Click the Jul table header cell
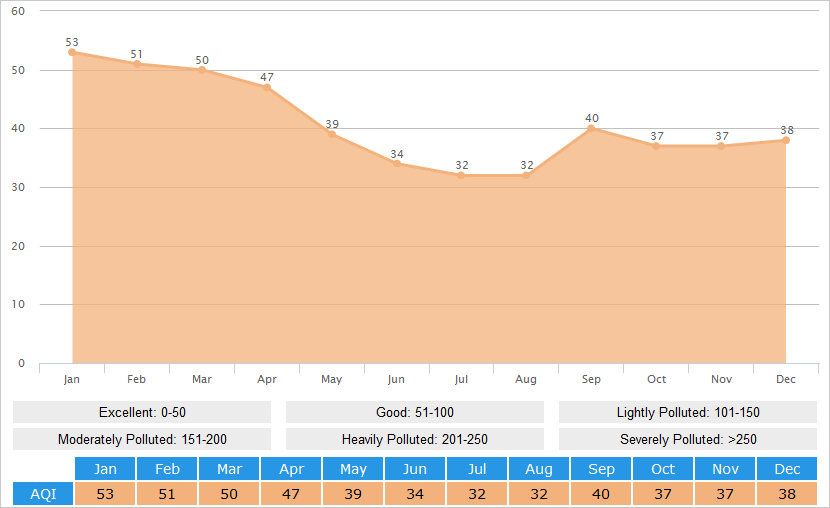The image size is (830, 508). click(477, 469)
